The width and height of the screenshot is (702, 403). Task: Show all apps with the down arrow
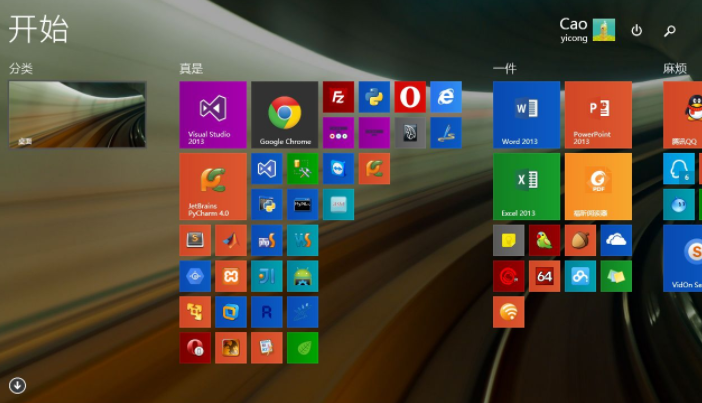point(17,385)
